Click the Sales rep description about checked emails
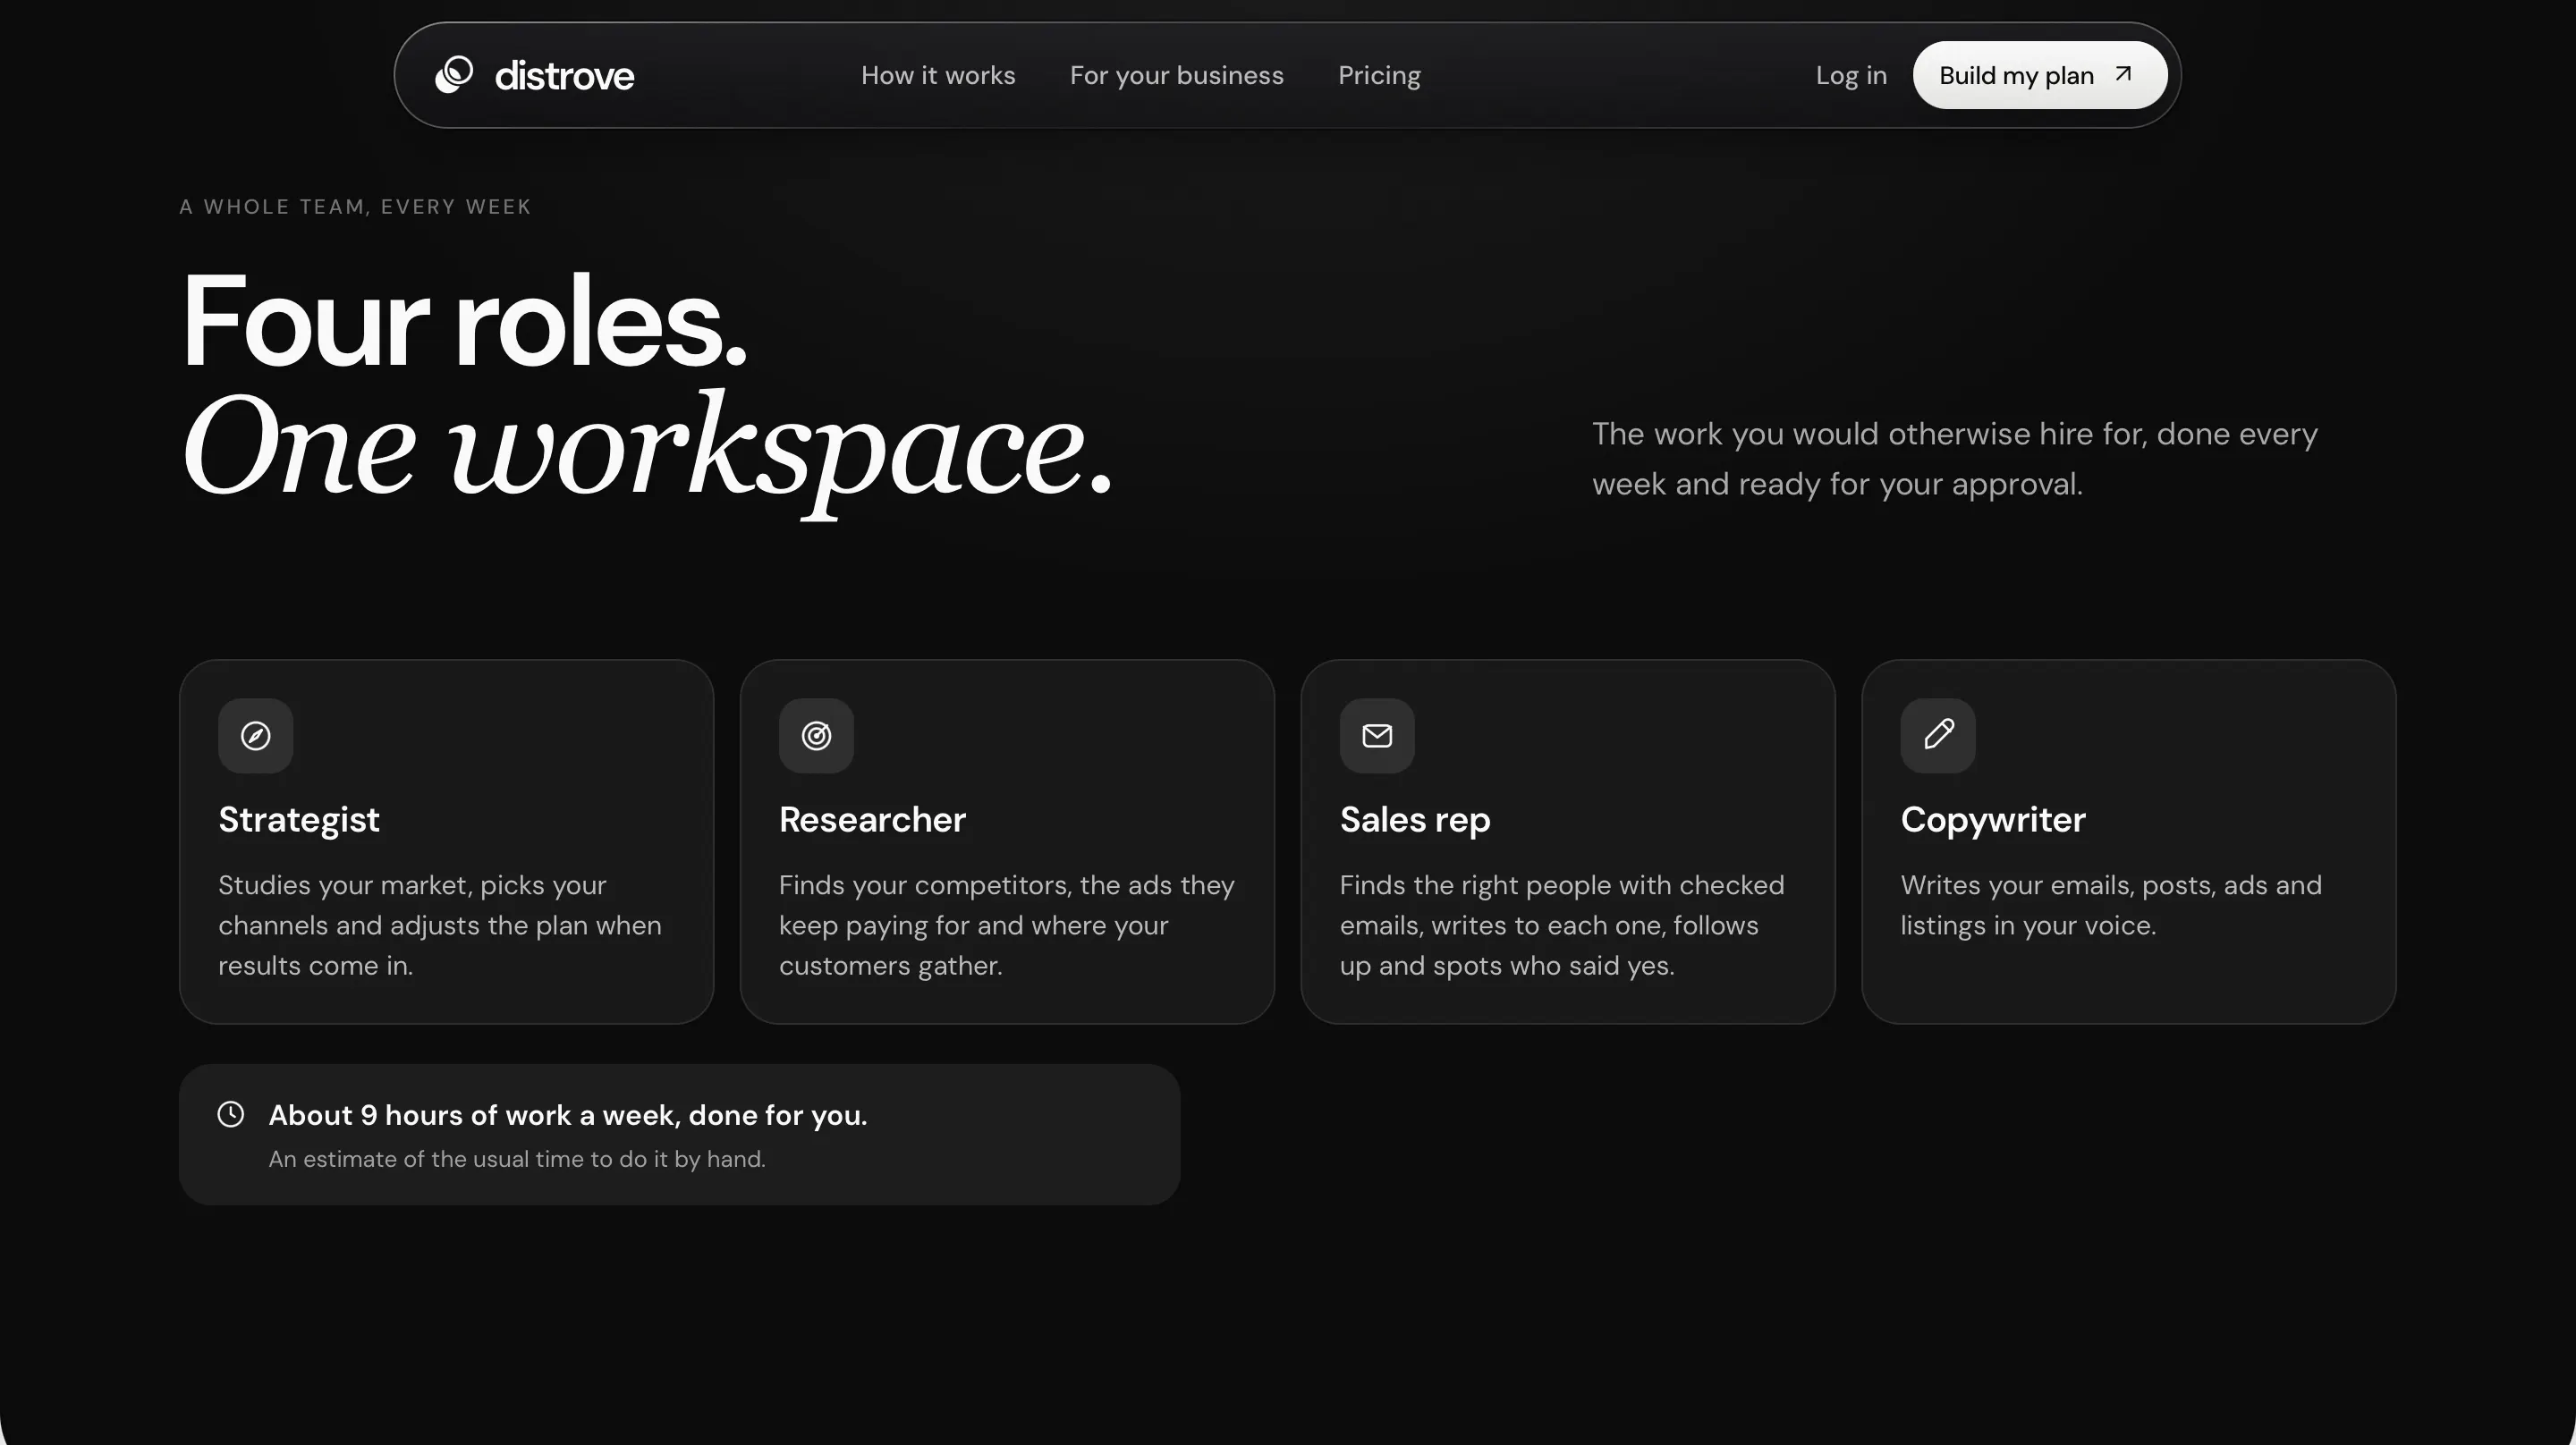Viewport: 2576px width, 1445px height. click(x=1562, y=925)
